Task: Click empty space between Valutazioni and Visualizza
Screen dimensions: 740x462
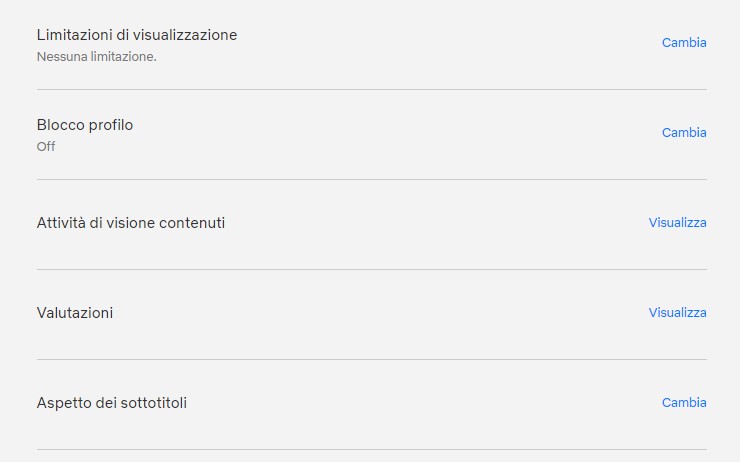Action: click(x=380, y=313)
